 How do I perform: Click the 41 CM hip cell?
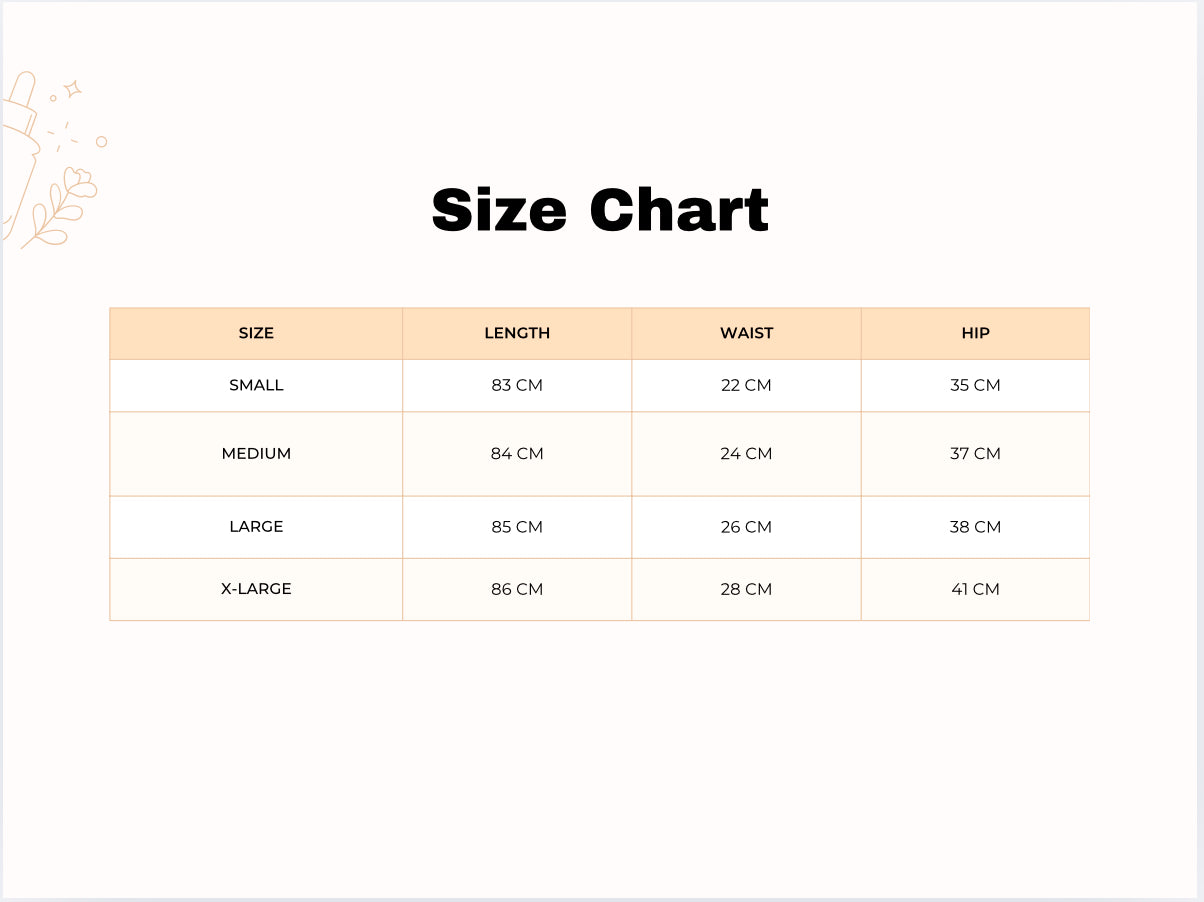pyautogui.click(x=975, y=589)
